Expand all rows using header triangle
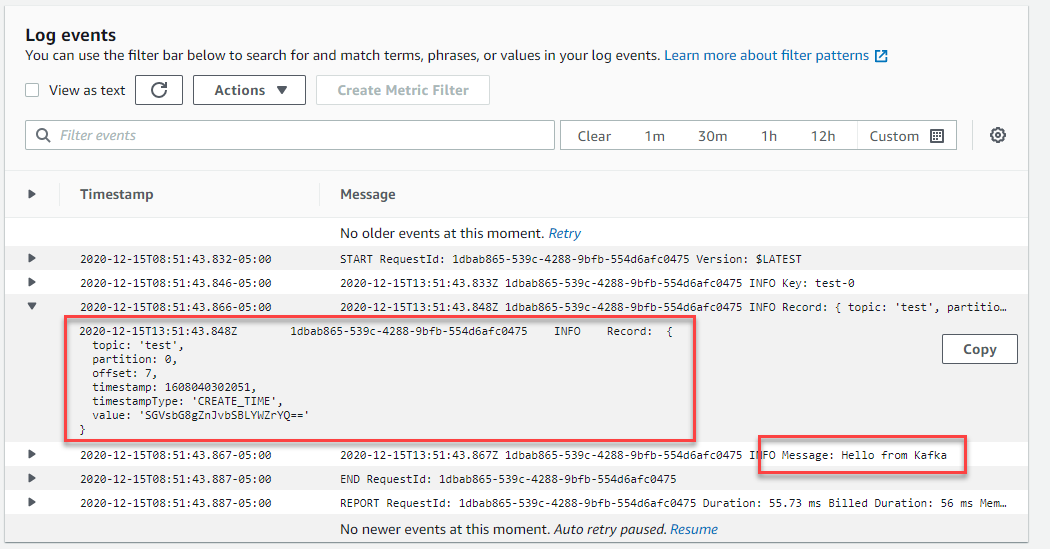 [x=31, y=194]
